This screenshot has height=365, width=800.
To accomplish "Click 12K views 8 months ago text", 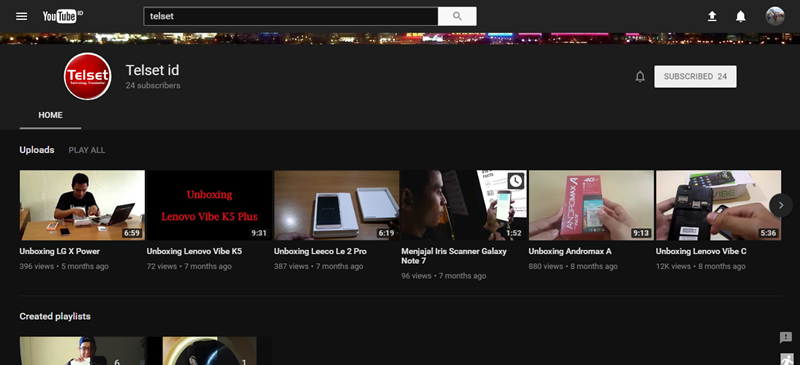I will (701, 266).
